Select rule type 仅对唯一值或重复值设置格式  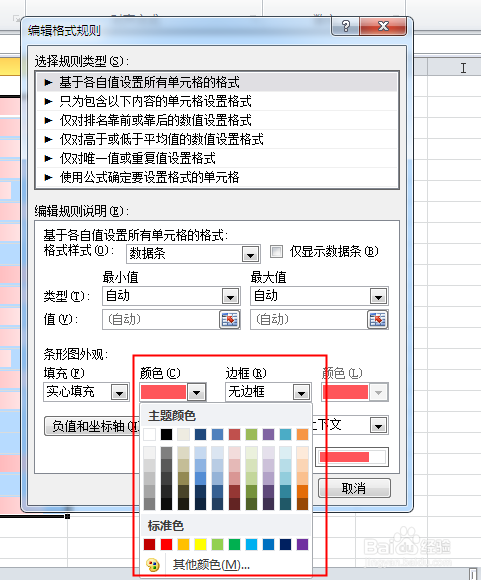(x=217, y=158)
